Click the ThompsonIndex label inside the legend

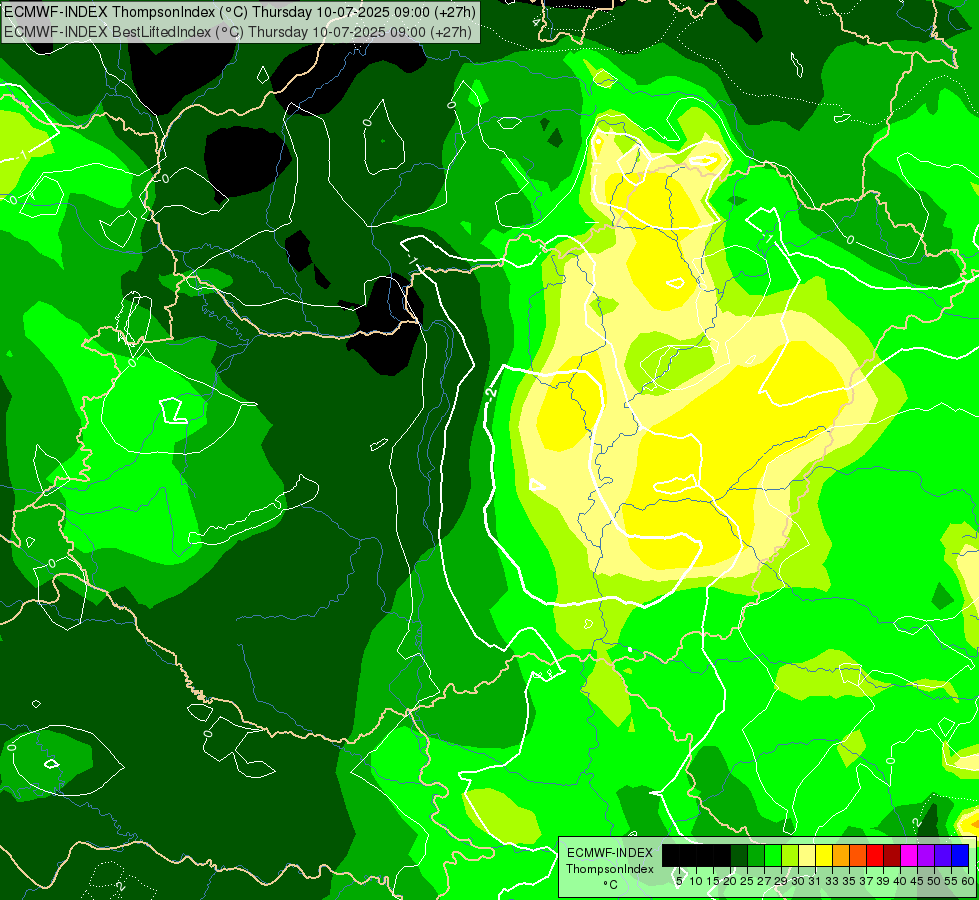click(x=610, y=869)
